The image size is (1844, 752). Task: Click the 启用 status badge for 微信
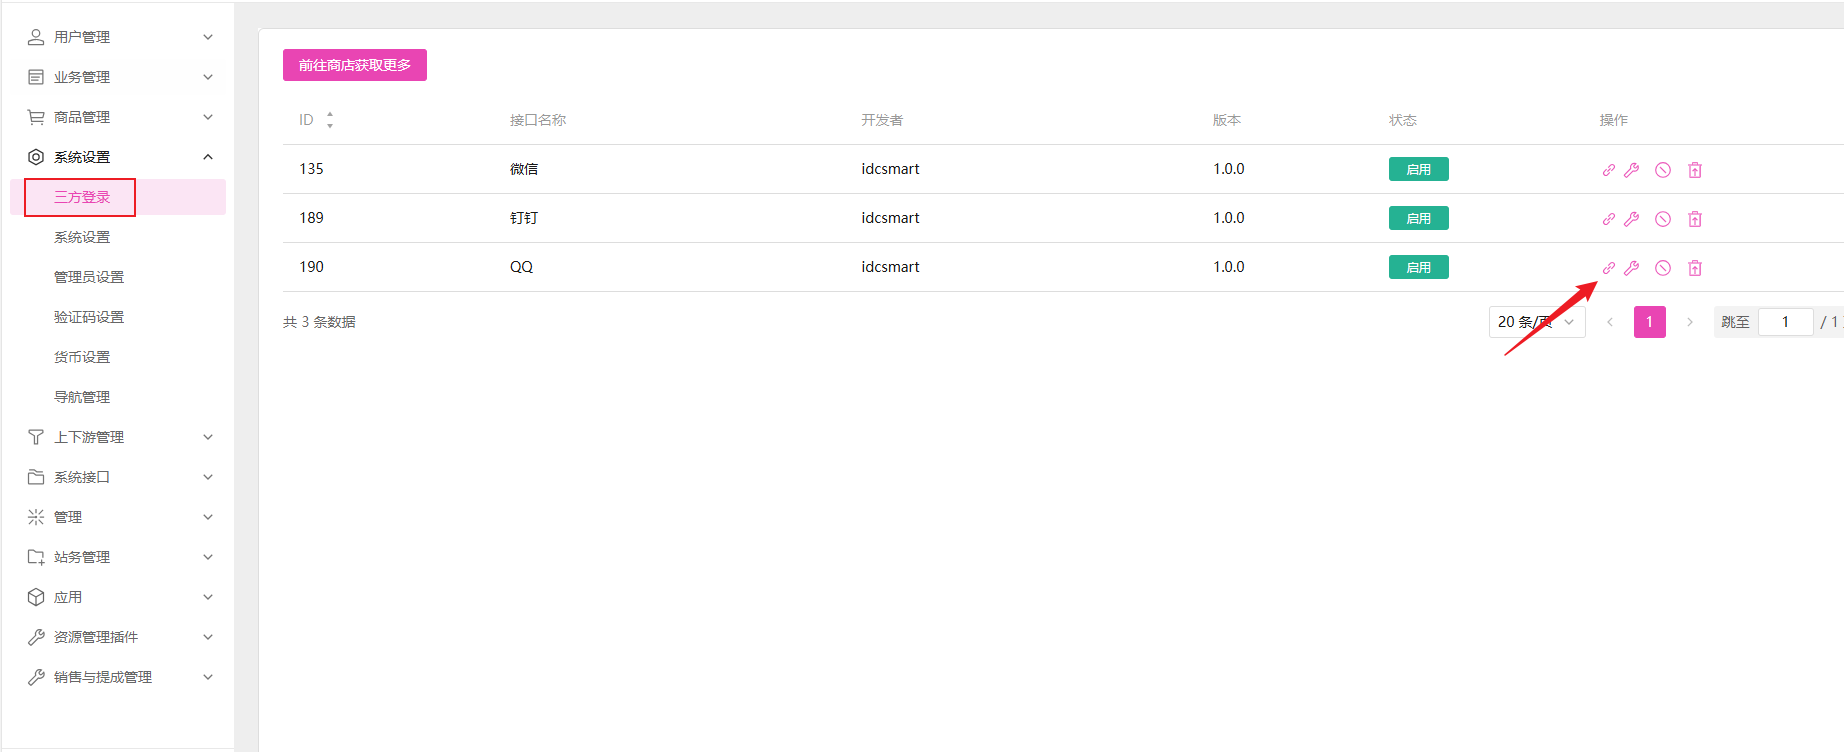(x=1418, y=170)
